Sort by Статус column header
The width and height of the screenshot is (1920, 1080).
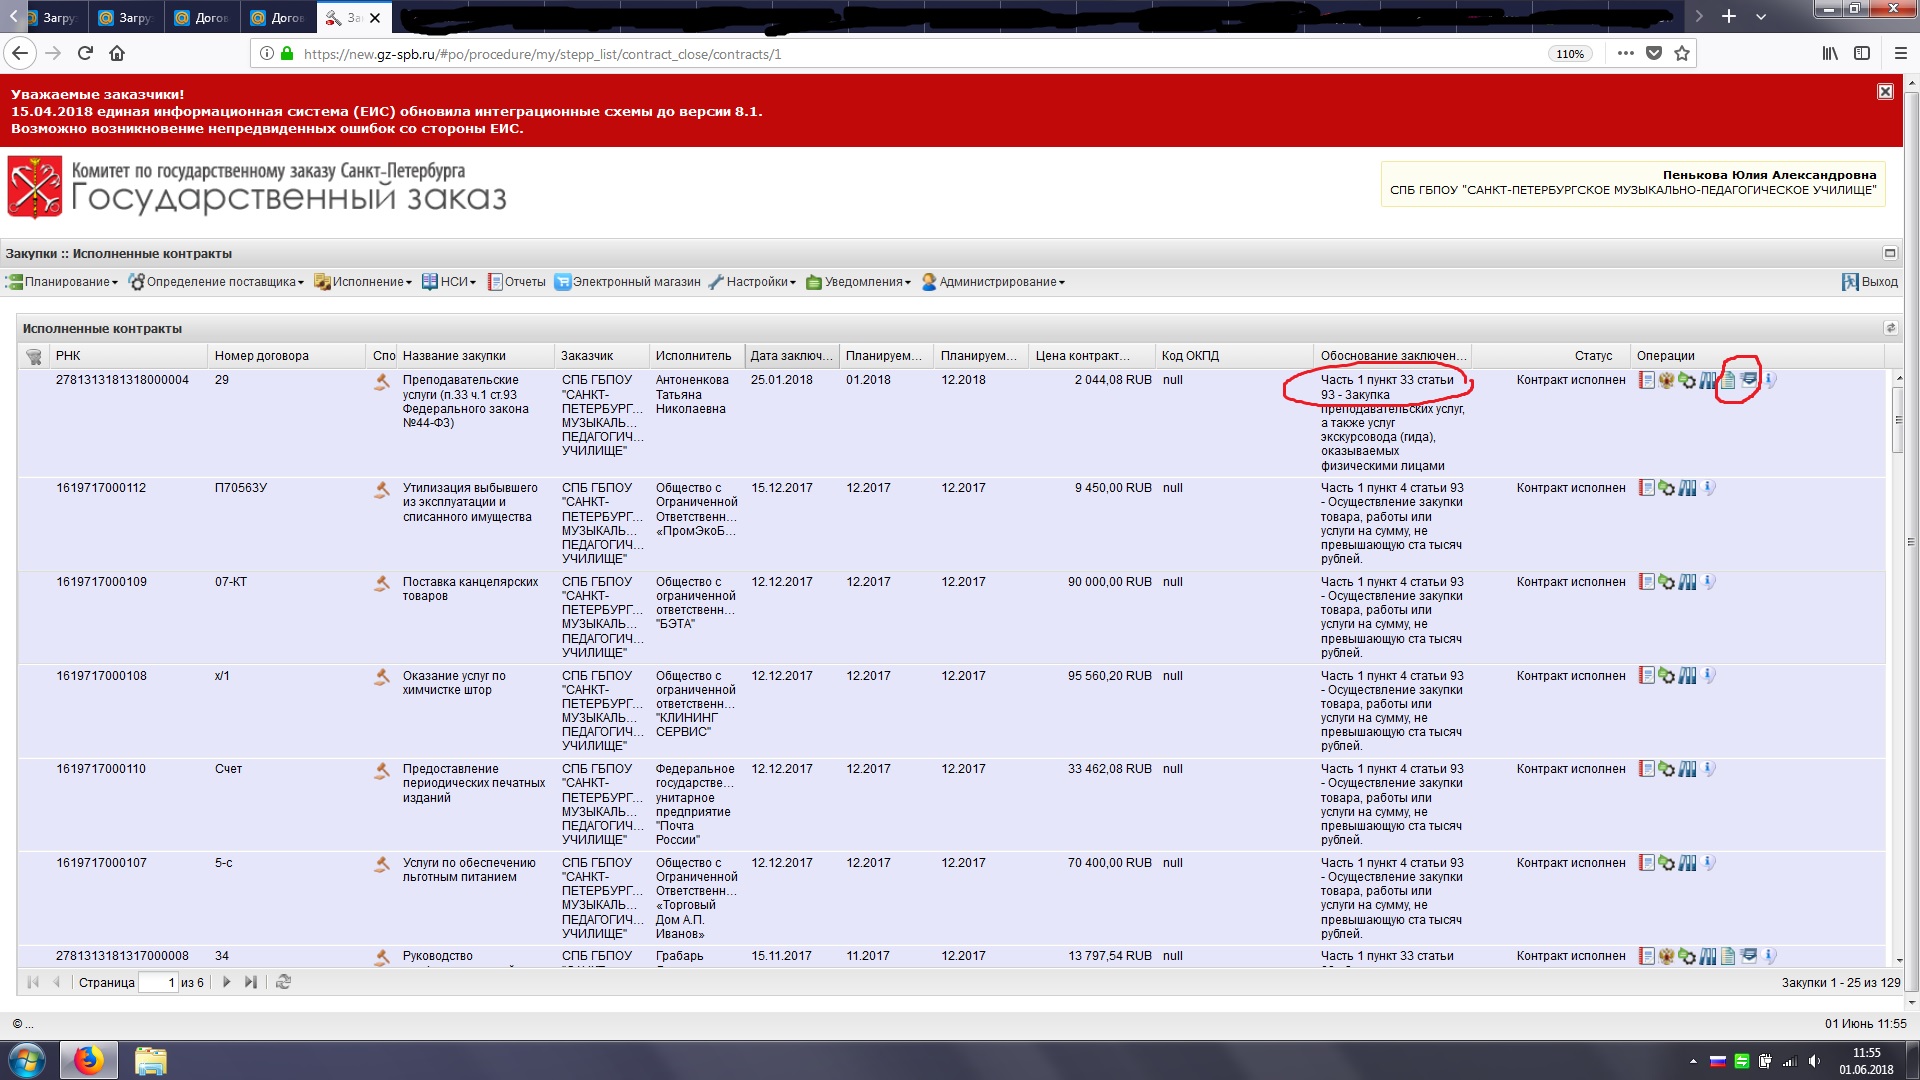(x=1551, y=356)
